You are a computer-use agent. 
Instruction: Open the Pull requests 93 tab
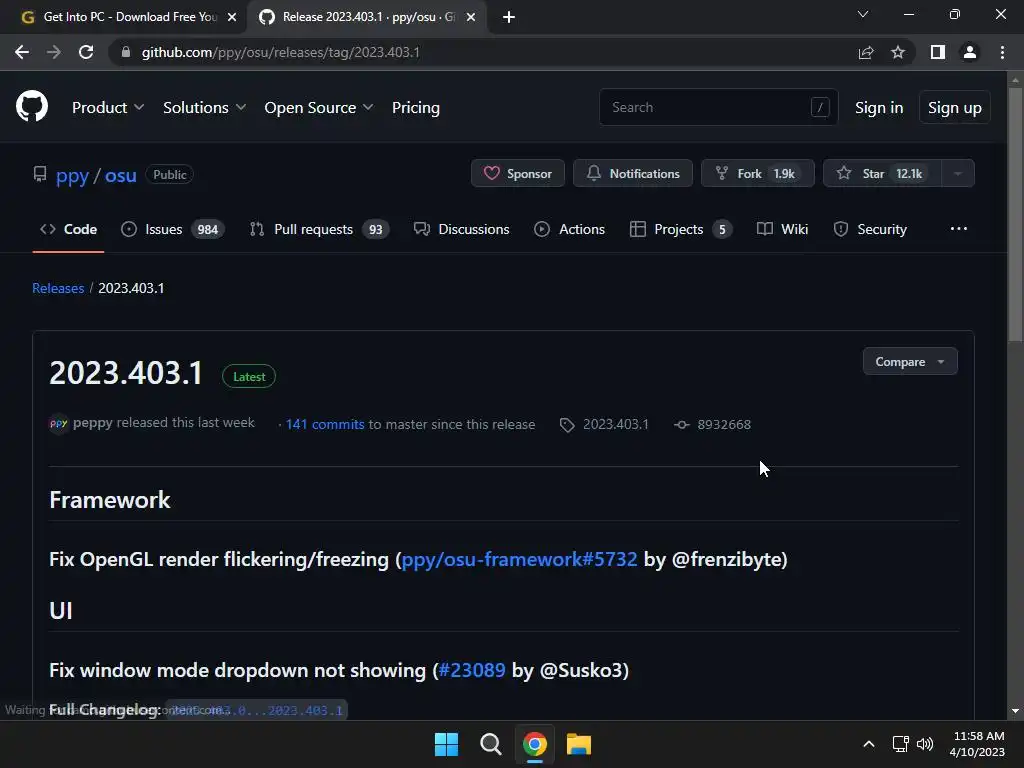click(319, 229)
